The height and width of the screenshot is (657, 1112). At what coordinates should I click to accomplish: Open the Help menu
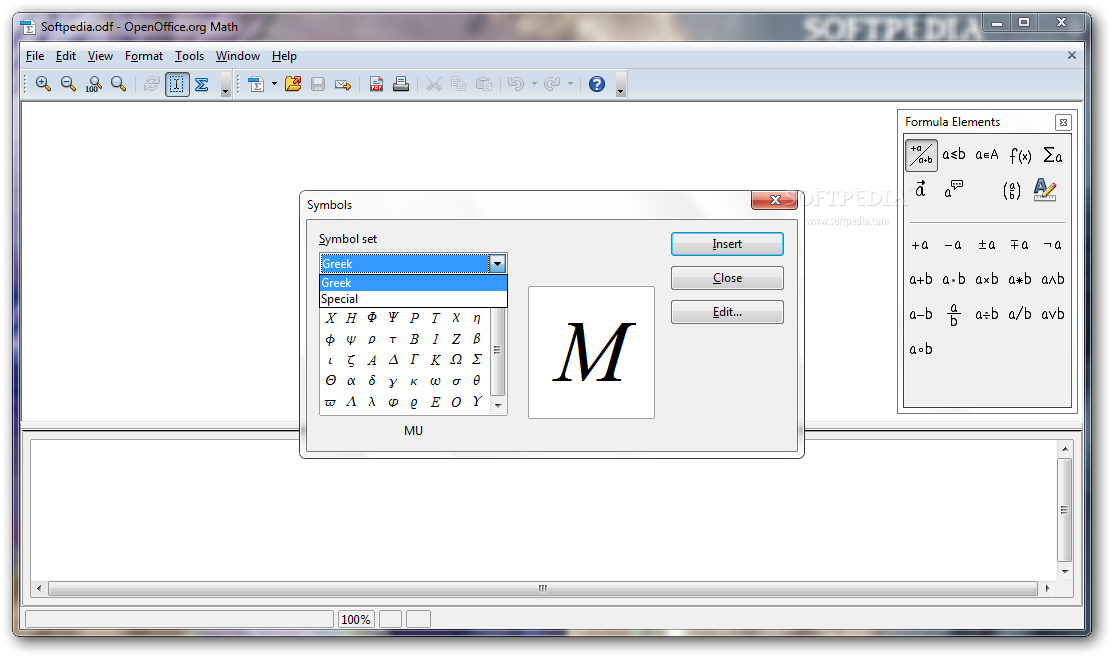coord(284,56)
